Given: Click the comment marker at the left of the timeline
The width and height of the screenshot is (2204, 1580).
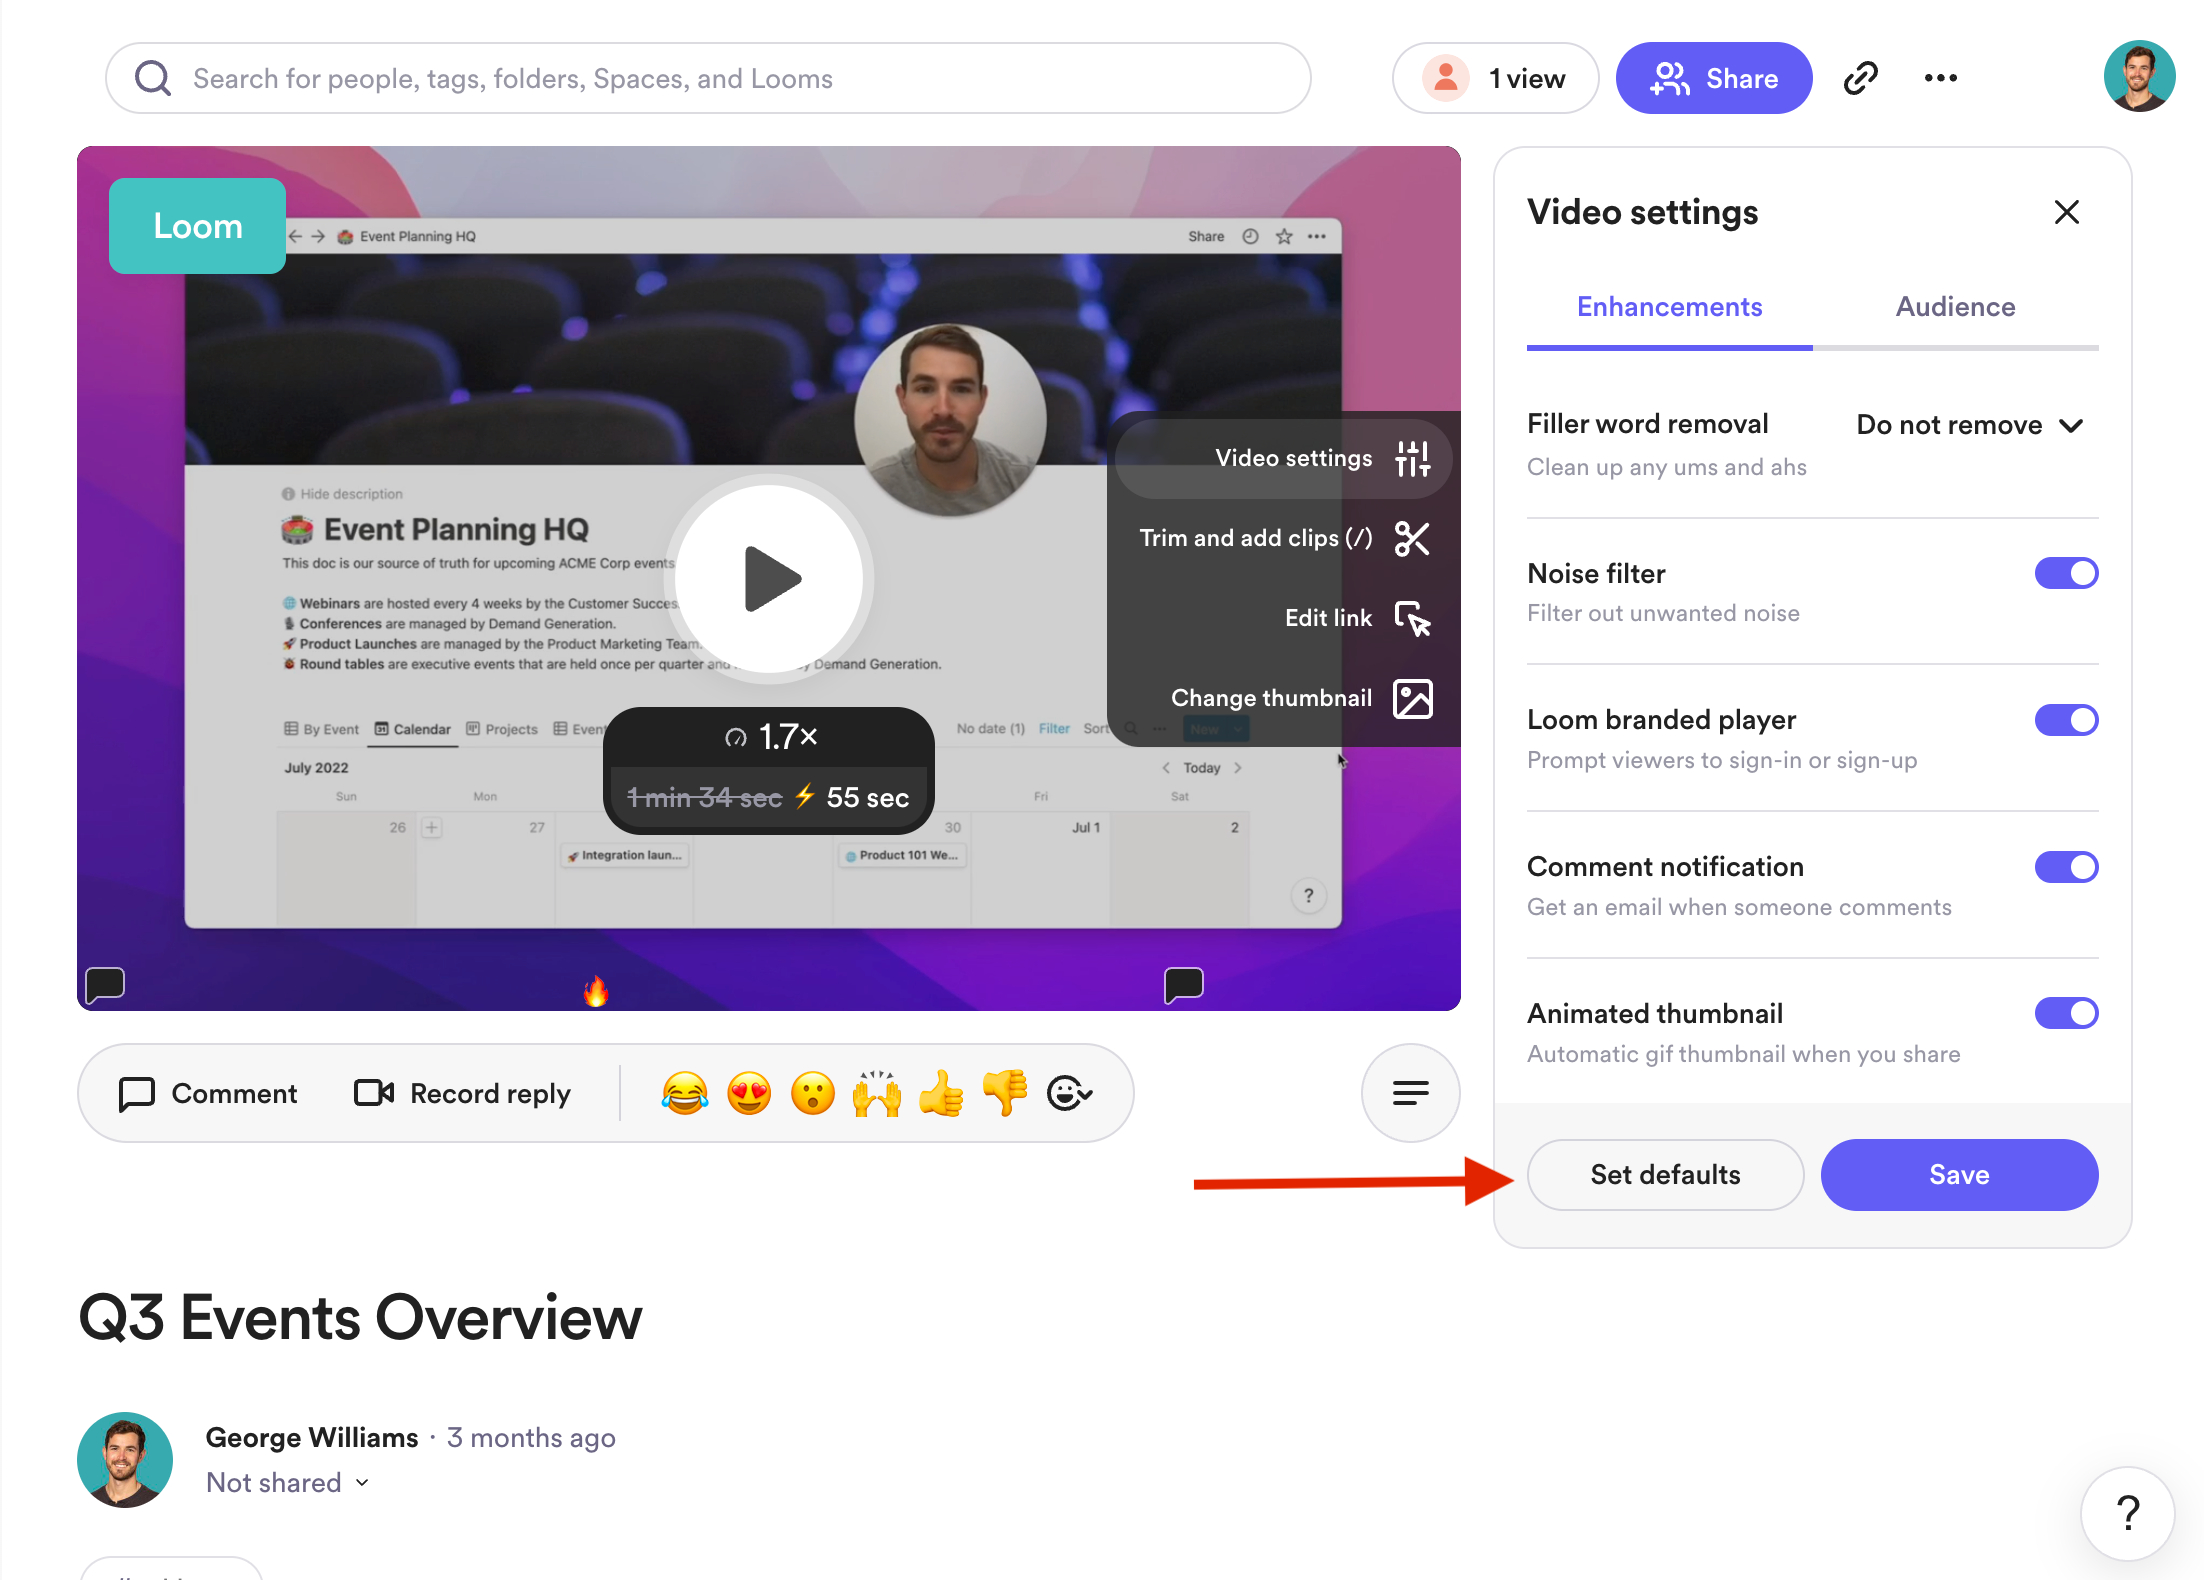Looking at the screenshot, I should tap(105, 984).
